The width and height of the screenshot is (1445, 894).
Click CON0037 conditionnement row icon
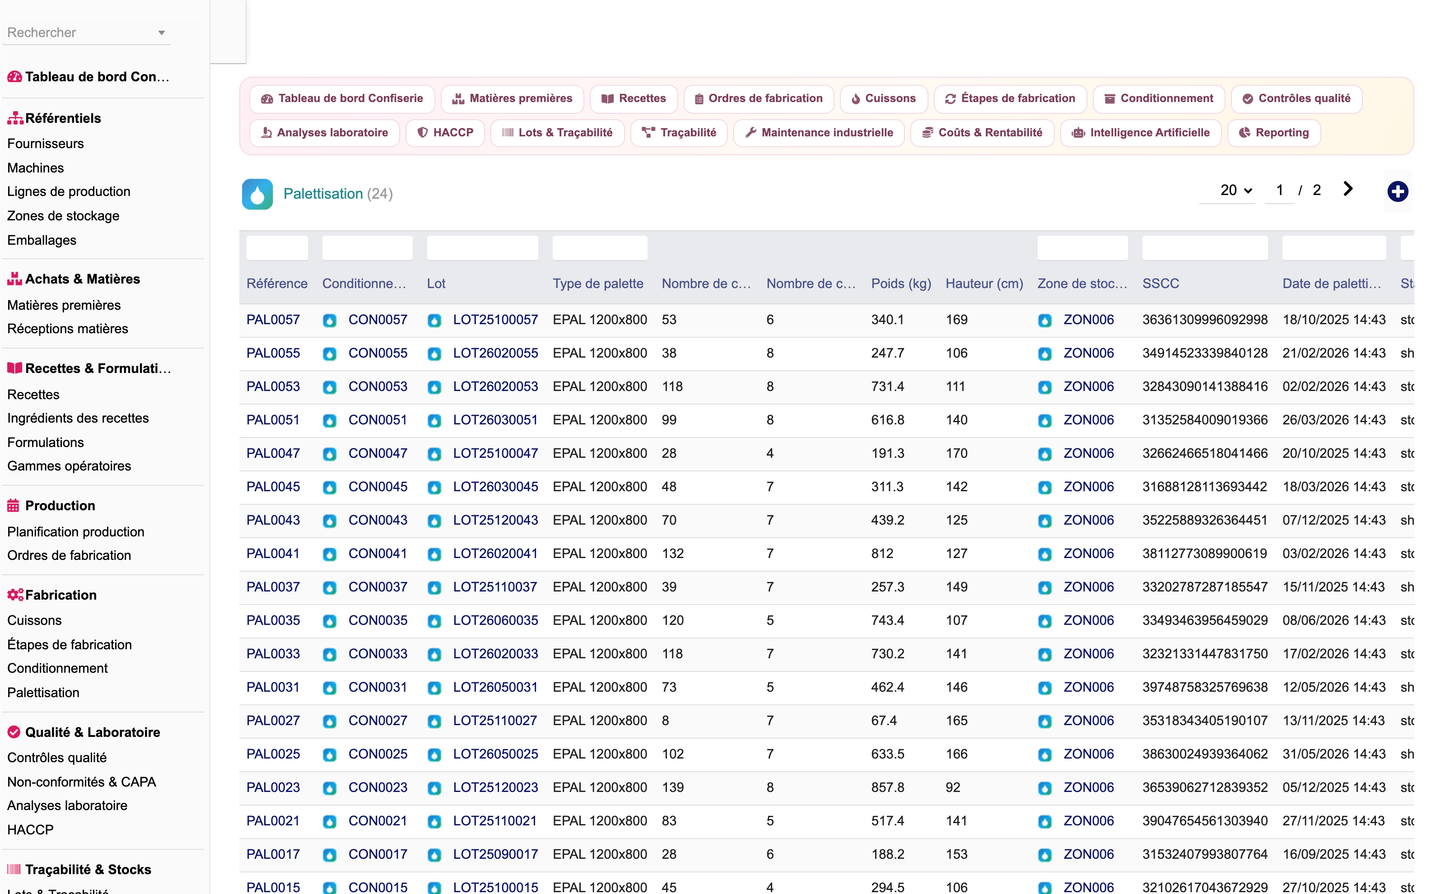(329, 588)
